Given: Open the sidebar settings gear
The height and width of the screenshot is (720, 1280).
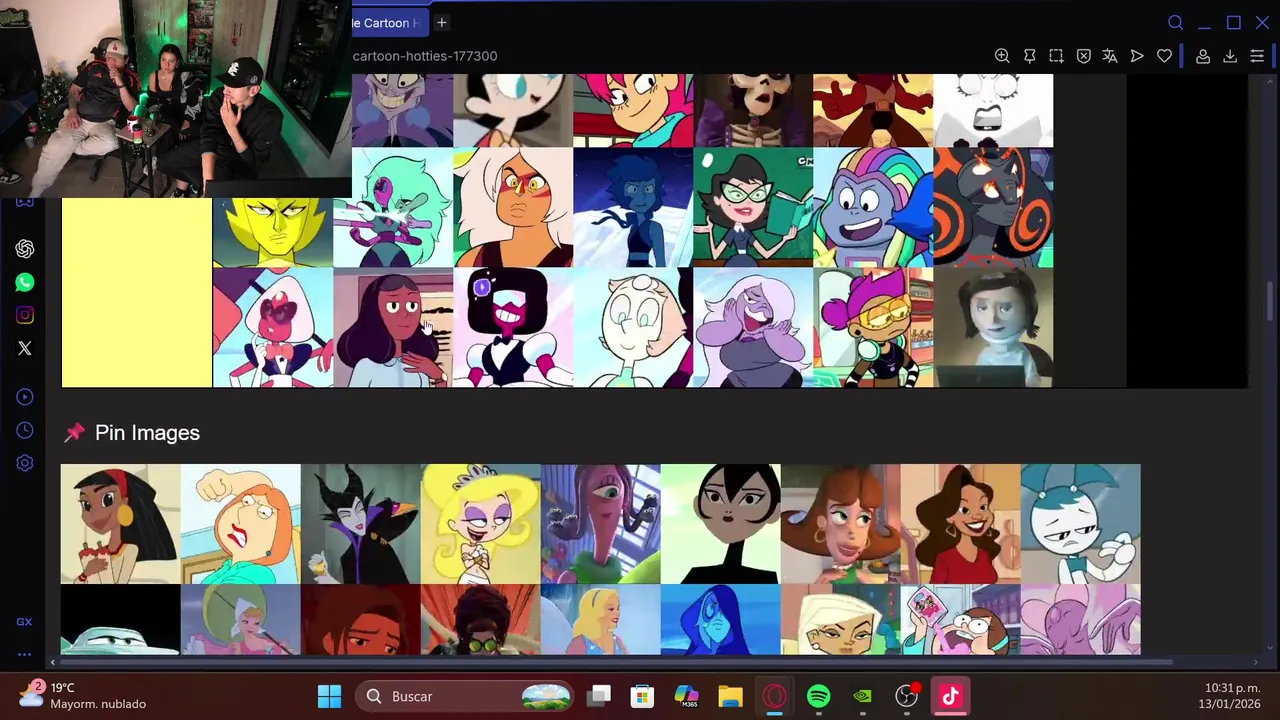Looking at the screenshot, I should click(x=25, y=463).
